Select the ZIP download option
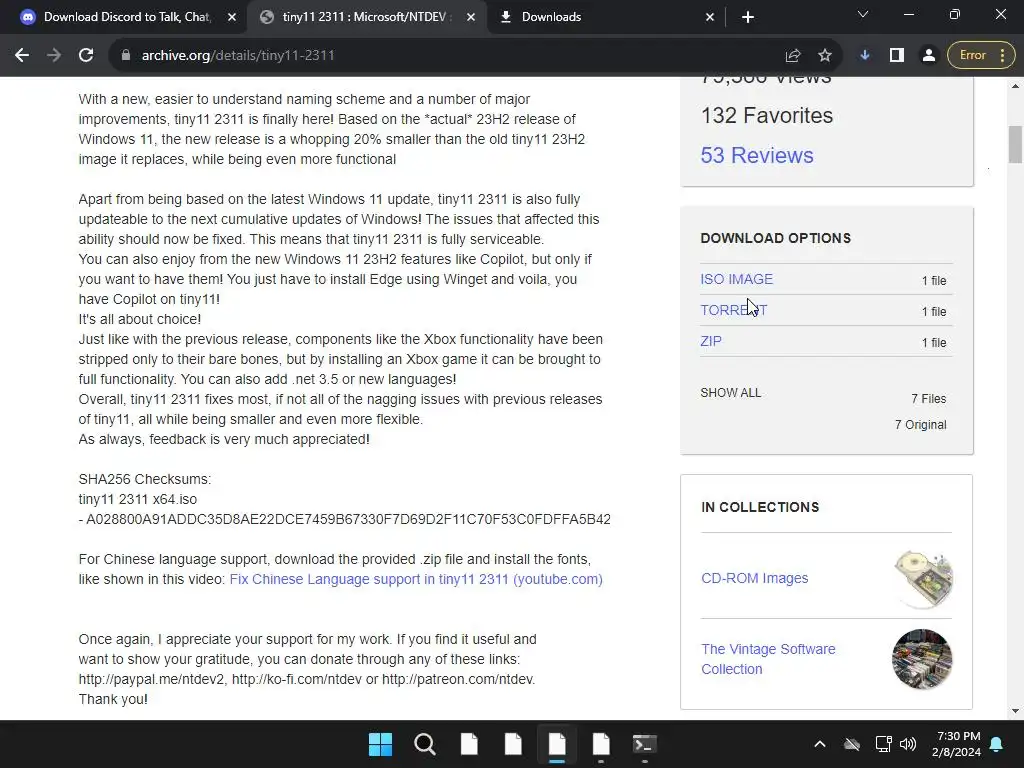 click(711, 342)
